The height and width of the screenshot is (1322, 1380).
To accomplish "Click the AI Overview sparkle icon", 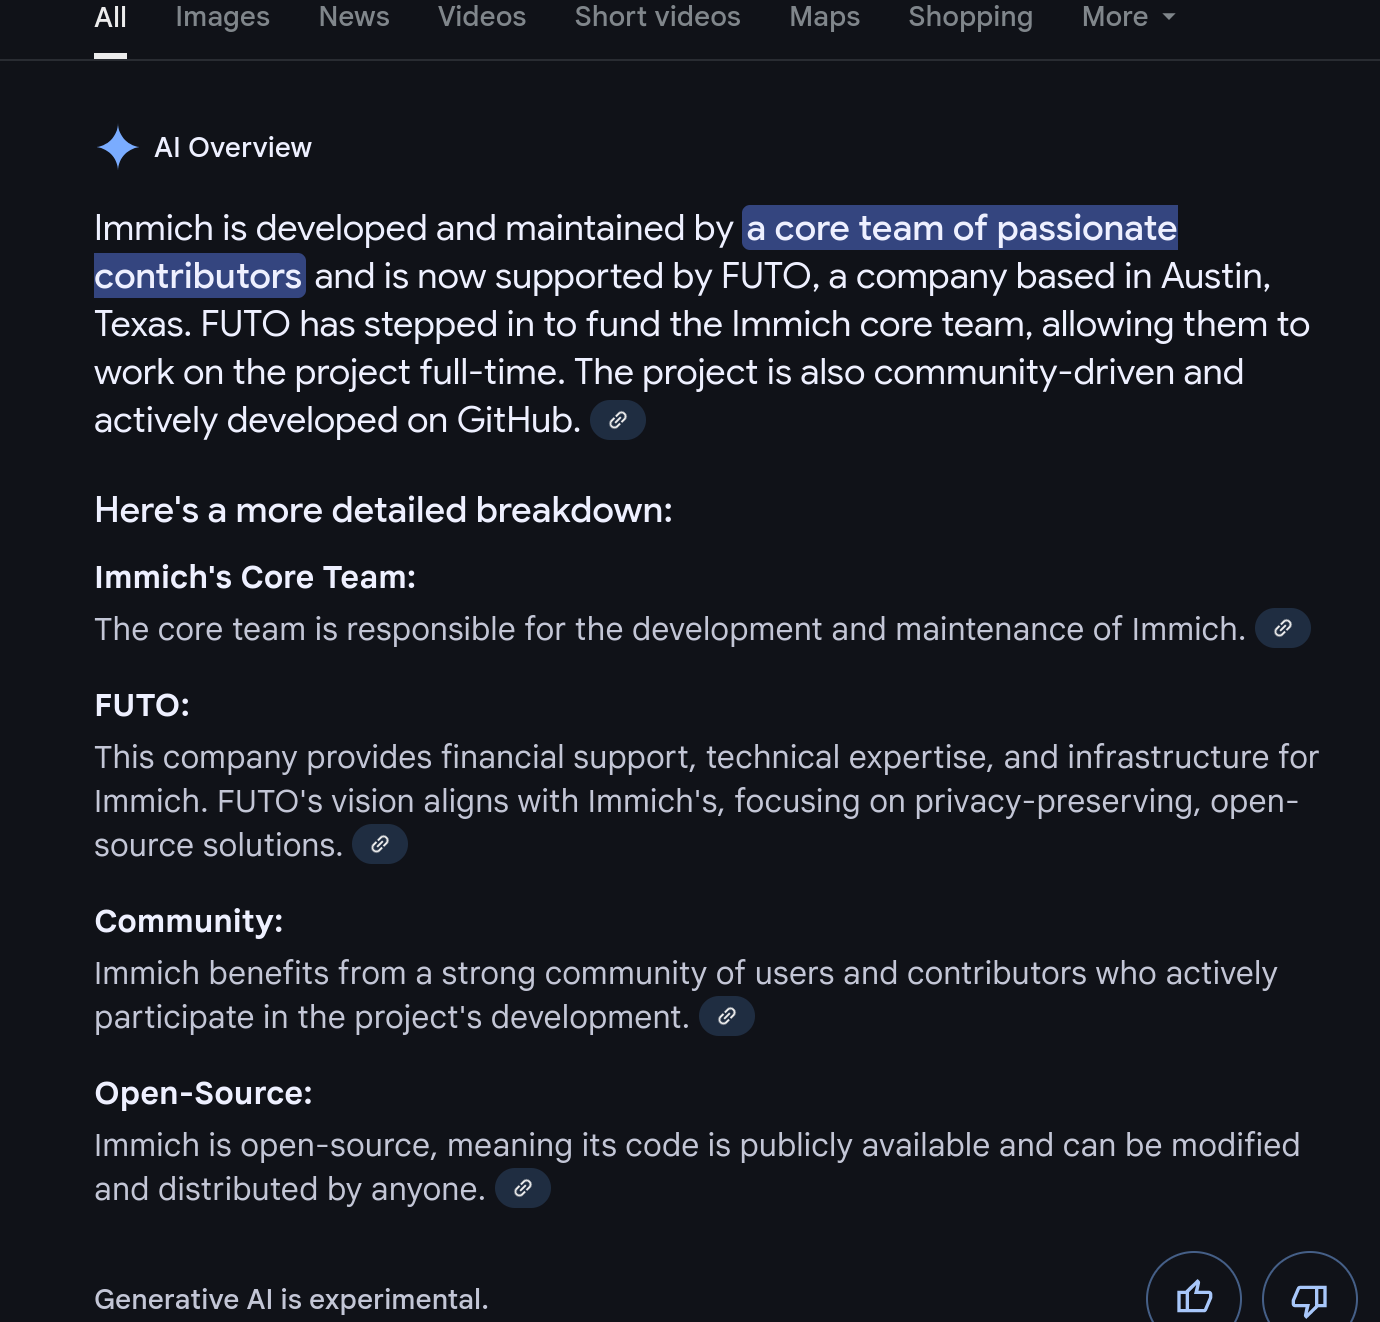I will [117, 147].
